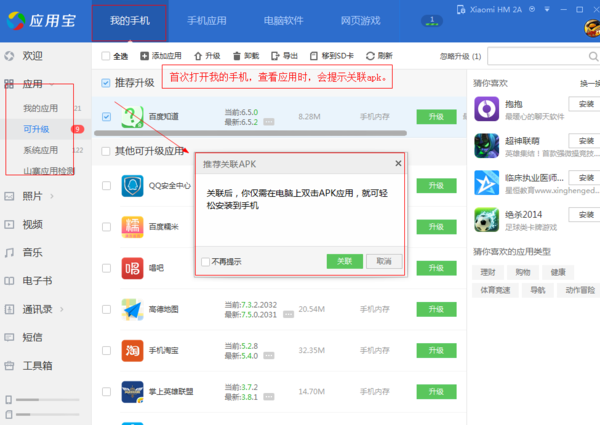Upgrade 手机淘宝
Screen dimensions: 600x425
pyautogui.click(x=436, y=350)
